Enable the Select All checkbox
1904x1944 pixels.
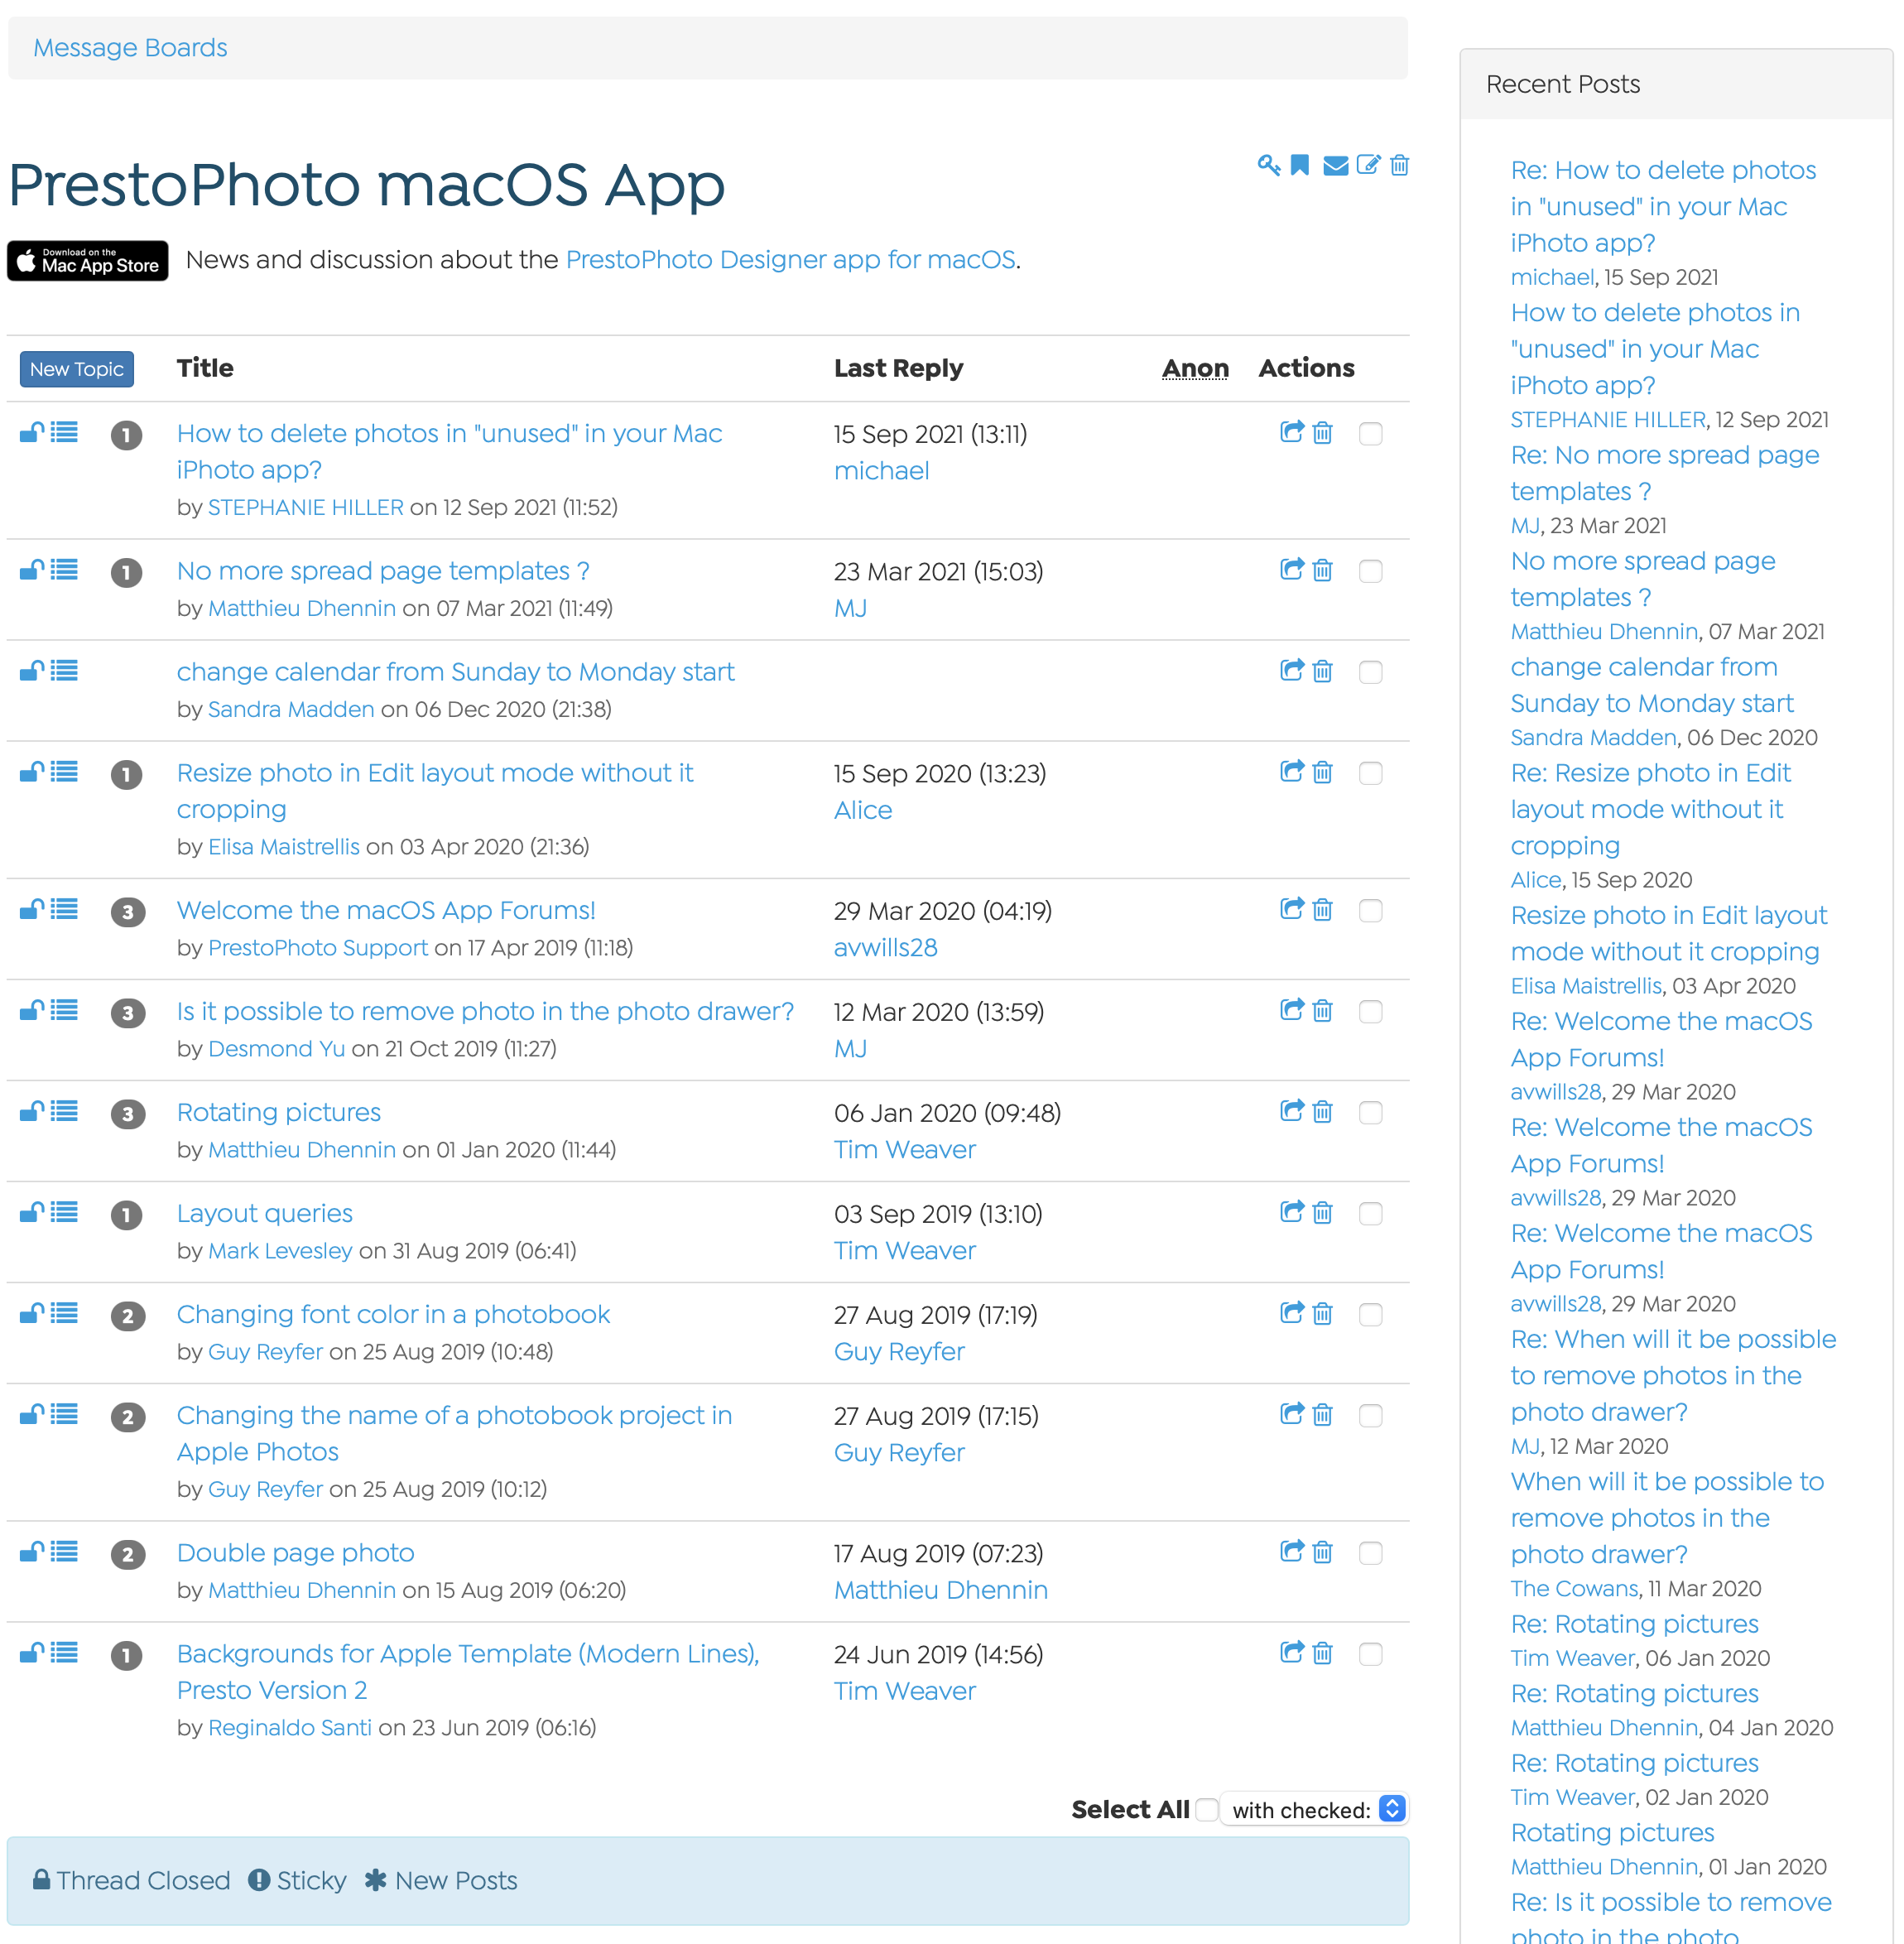(x=1207, y=1810)
